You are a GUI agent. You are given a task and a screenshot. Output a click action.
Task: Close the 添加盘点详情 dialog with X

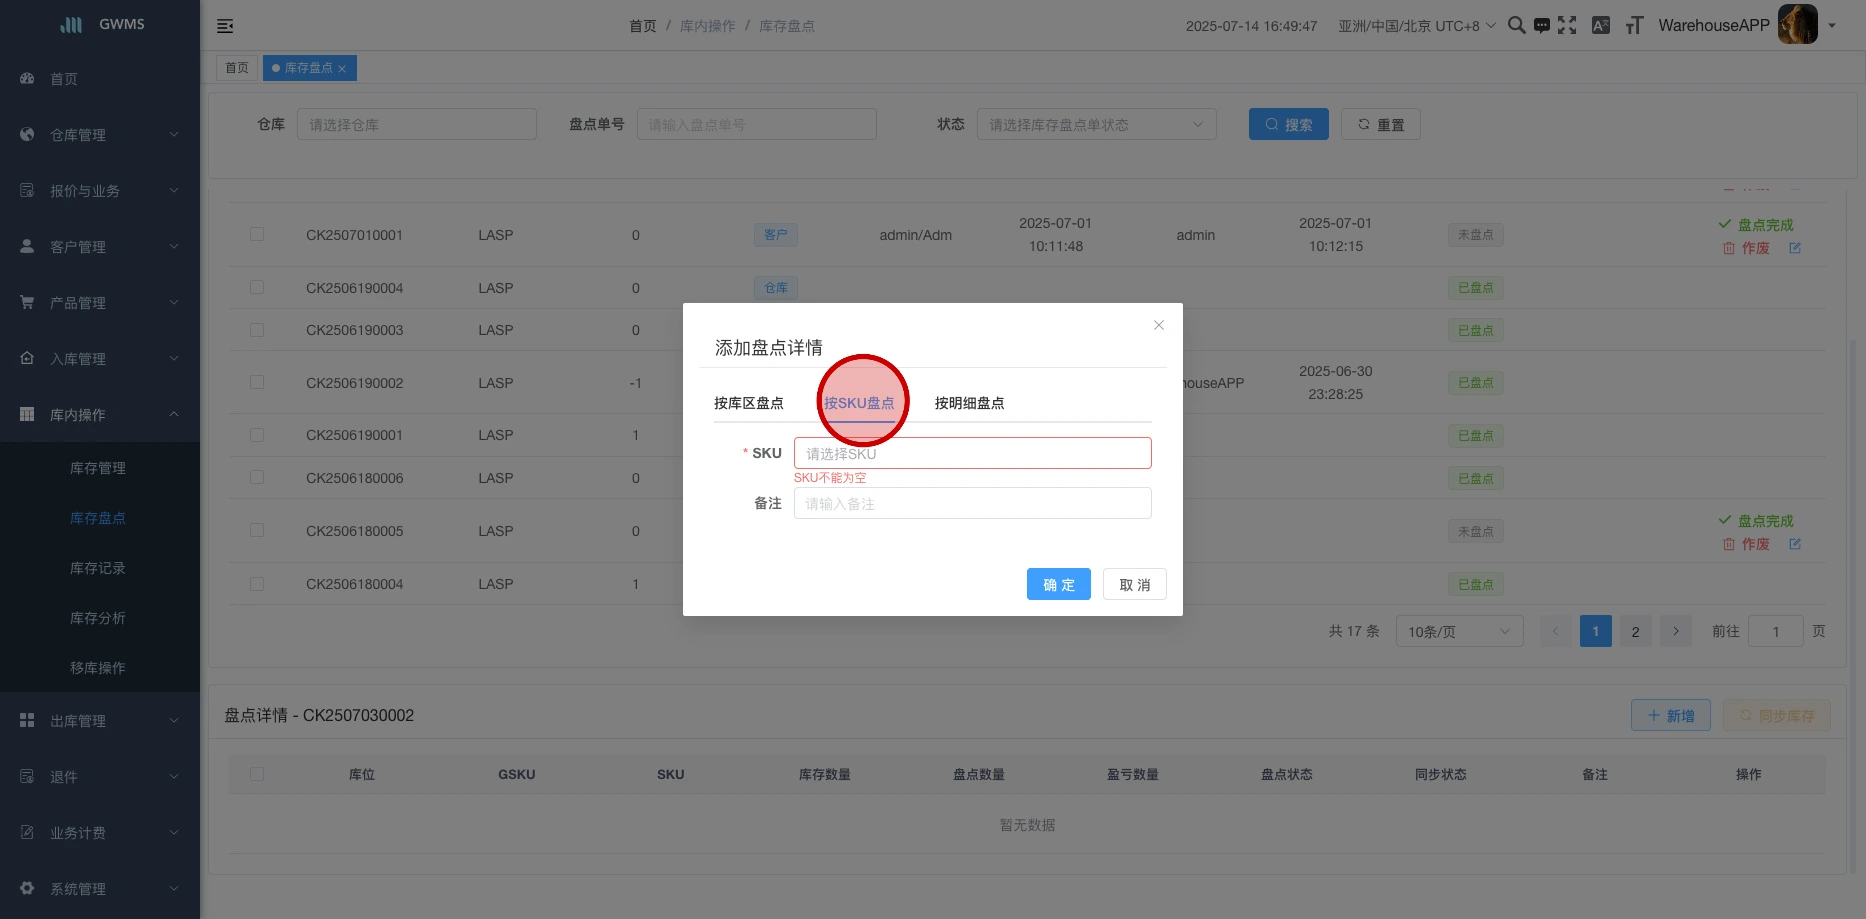click(1159, 325)
